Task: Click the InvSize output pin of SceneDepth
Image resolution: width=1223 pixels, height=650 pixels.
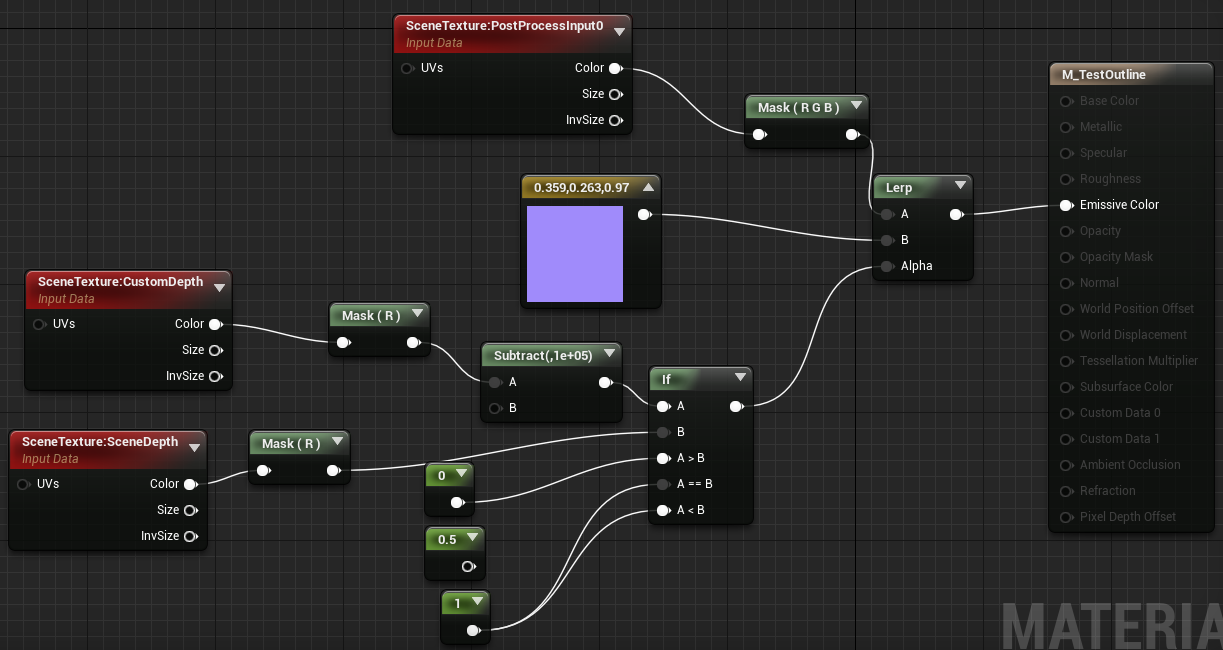Action: coord(190,536)
